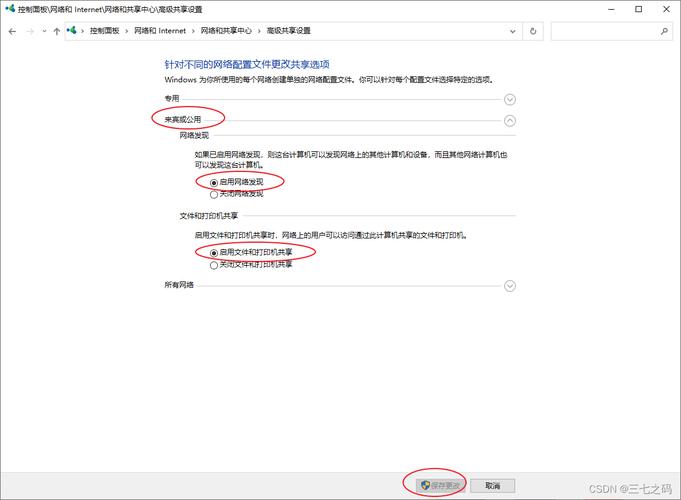Image resolution: width=681 pixels, height=500 pixels.
Task: Go back using the Back arrow
Action: [12, 31]
